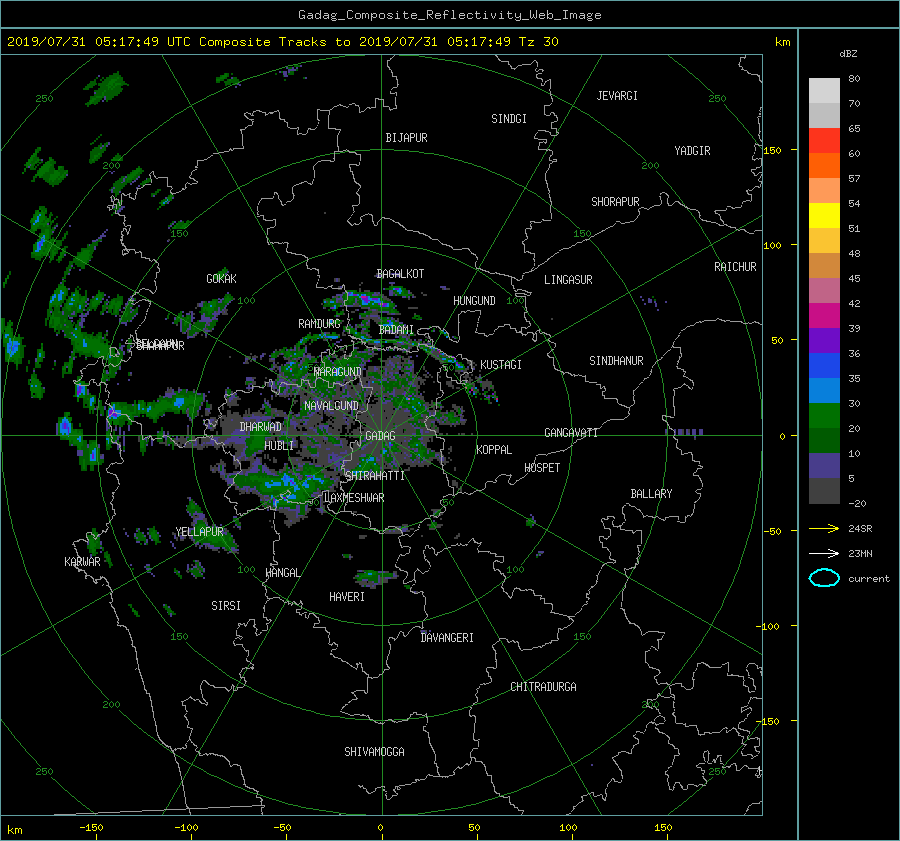Click the CHITRADURGA city label

[x=543, y=687]
